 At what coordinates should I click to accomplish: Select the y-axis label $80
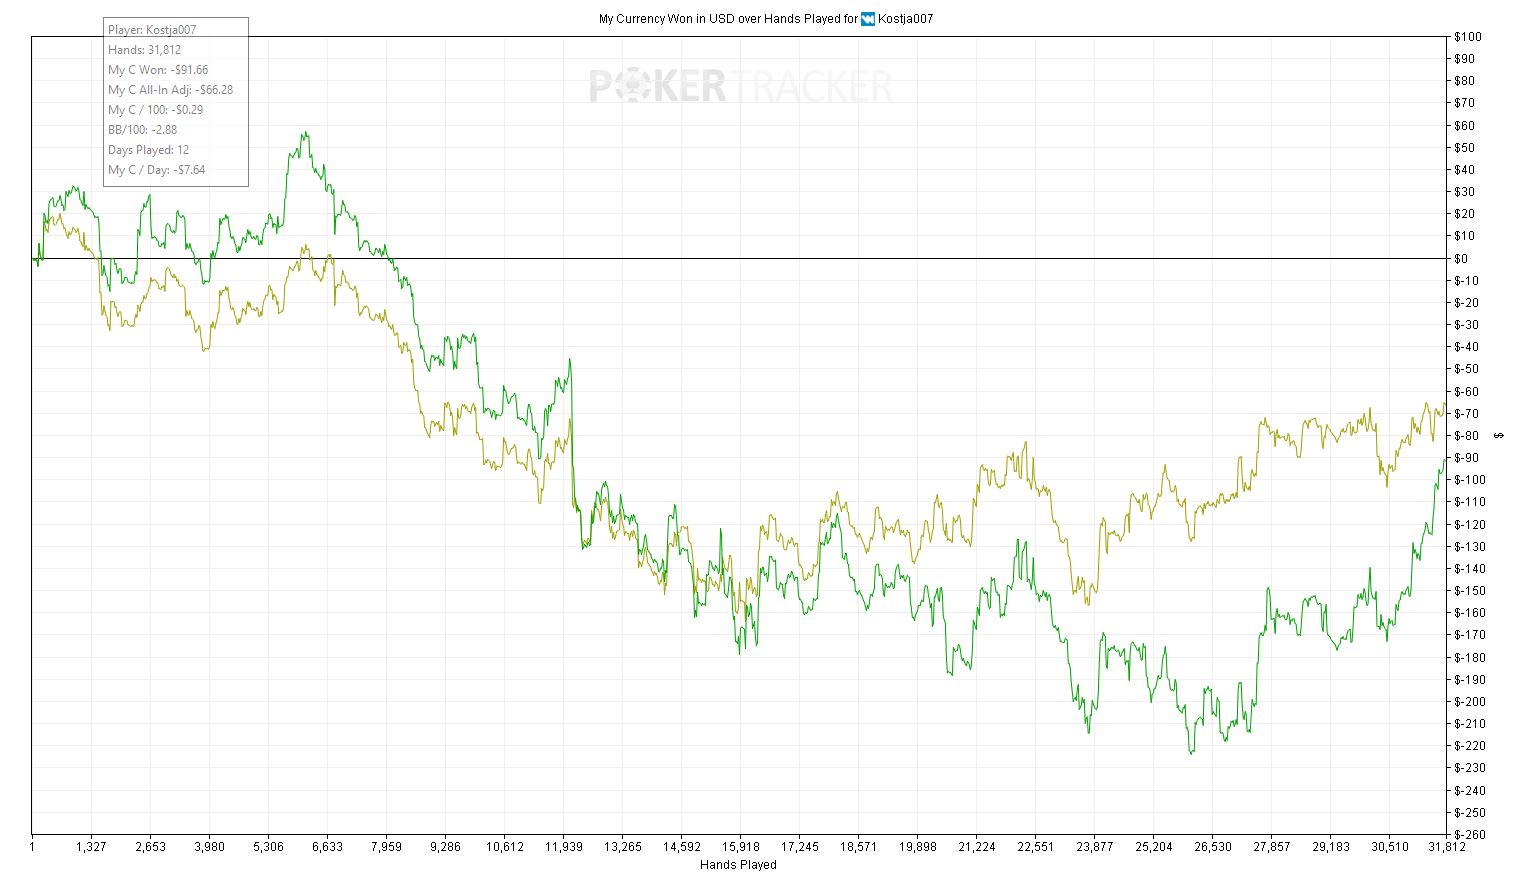[1465, 81]
